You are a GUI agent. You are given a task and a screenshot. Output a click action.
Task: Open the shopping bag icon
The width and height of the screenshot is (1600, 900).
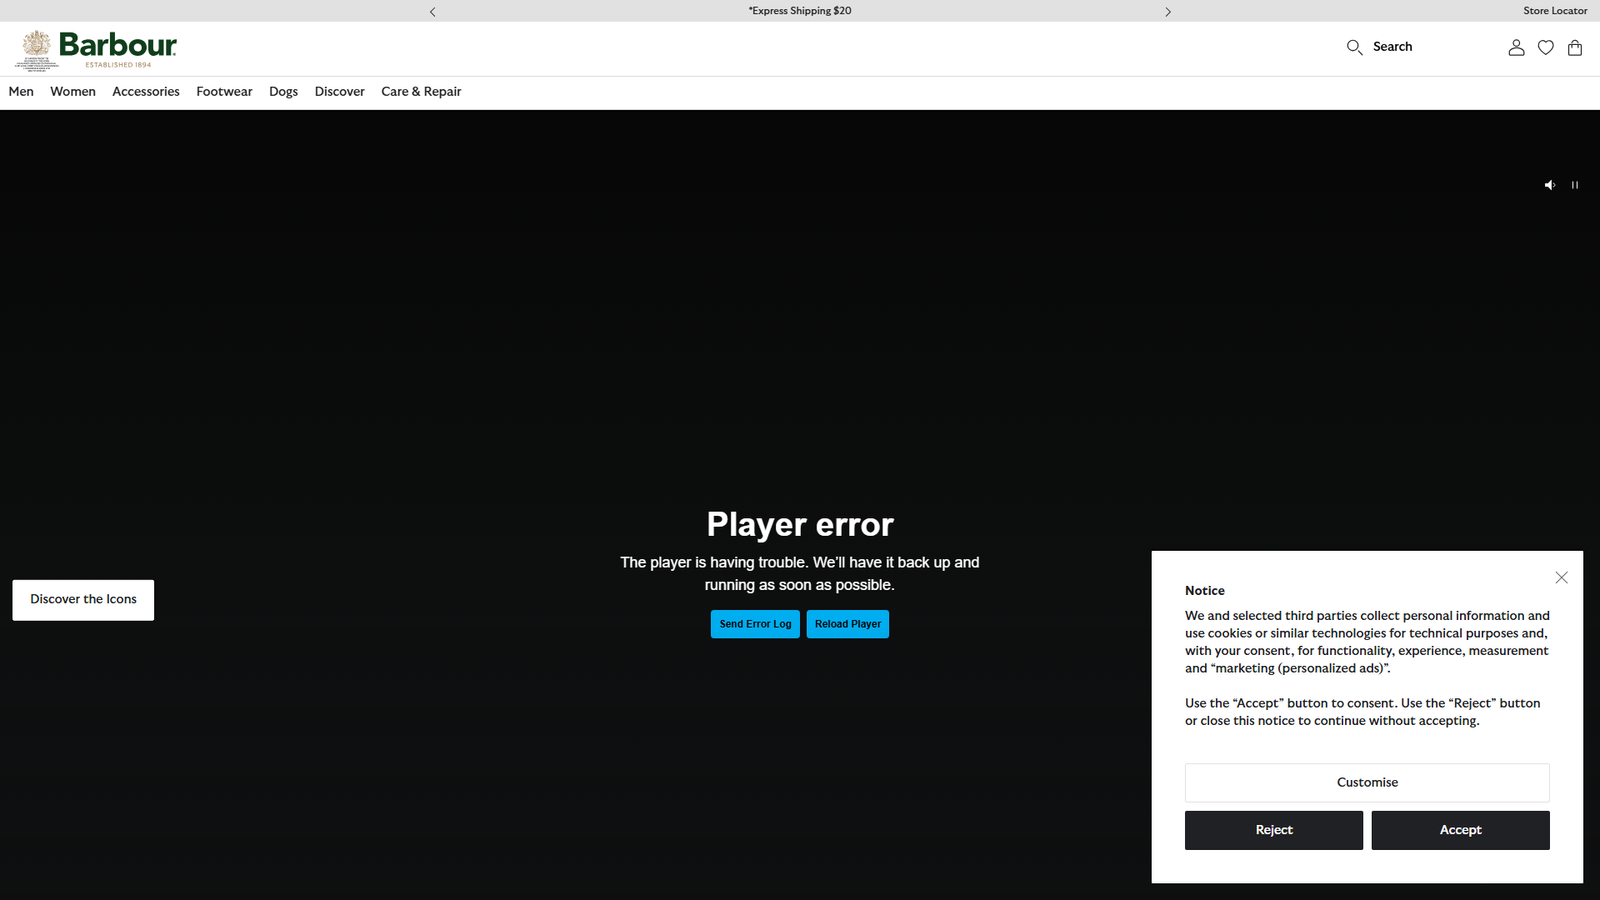[x=1575, y=47]
